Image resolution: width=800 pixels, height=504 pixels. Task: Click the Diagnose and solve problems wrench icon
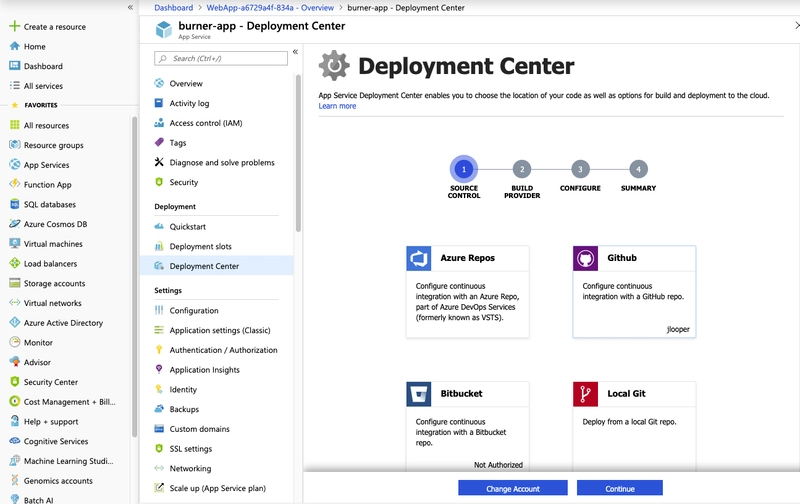[x=159, y=162]
